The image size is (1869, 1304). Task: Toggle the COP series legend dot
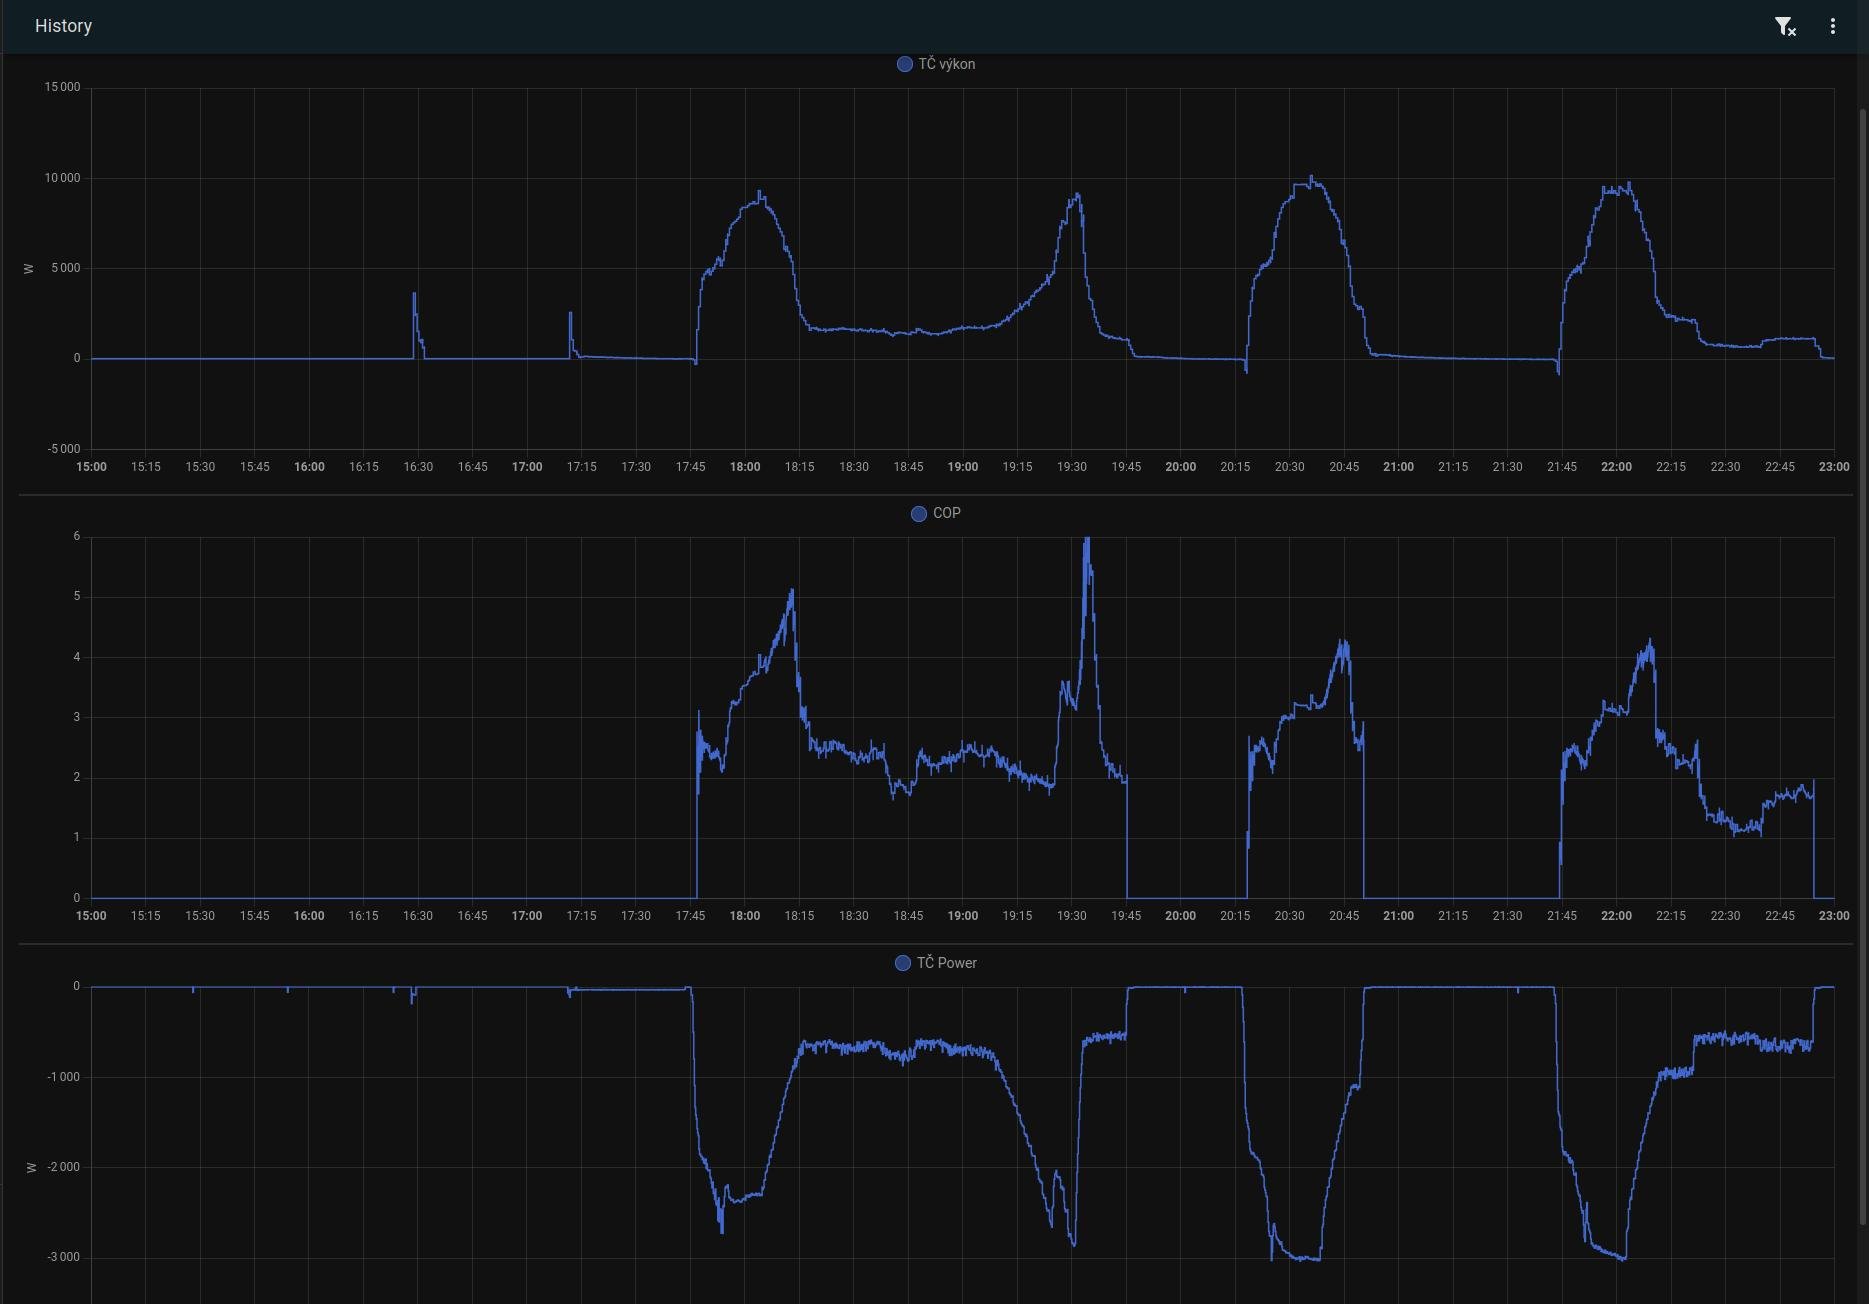click(918, 514)
